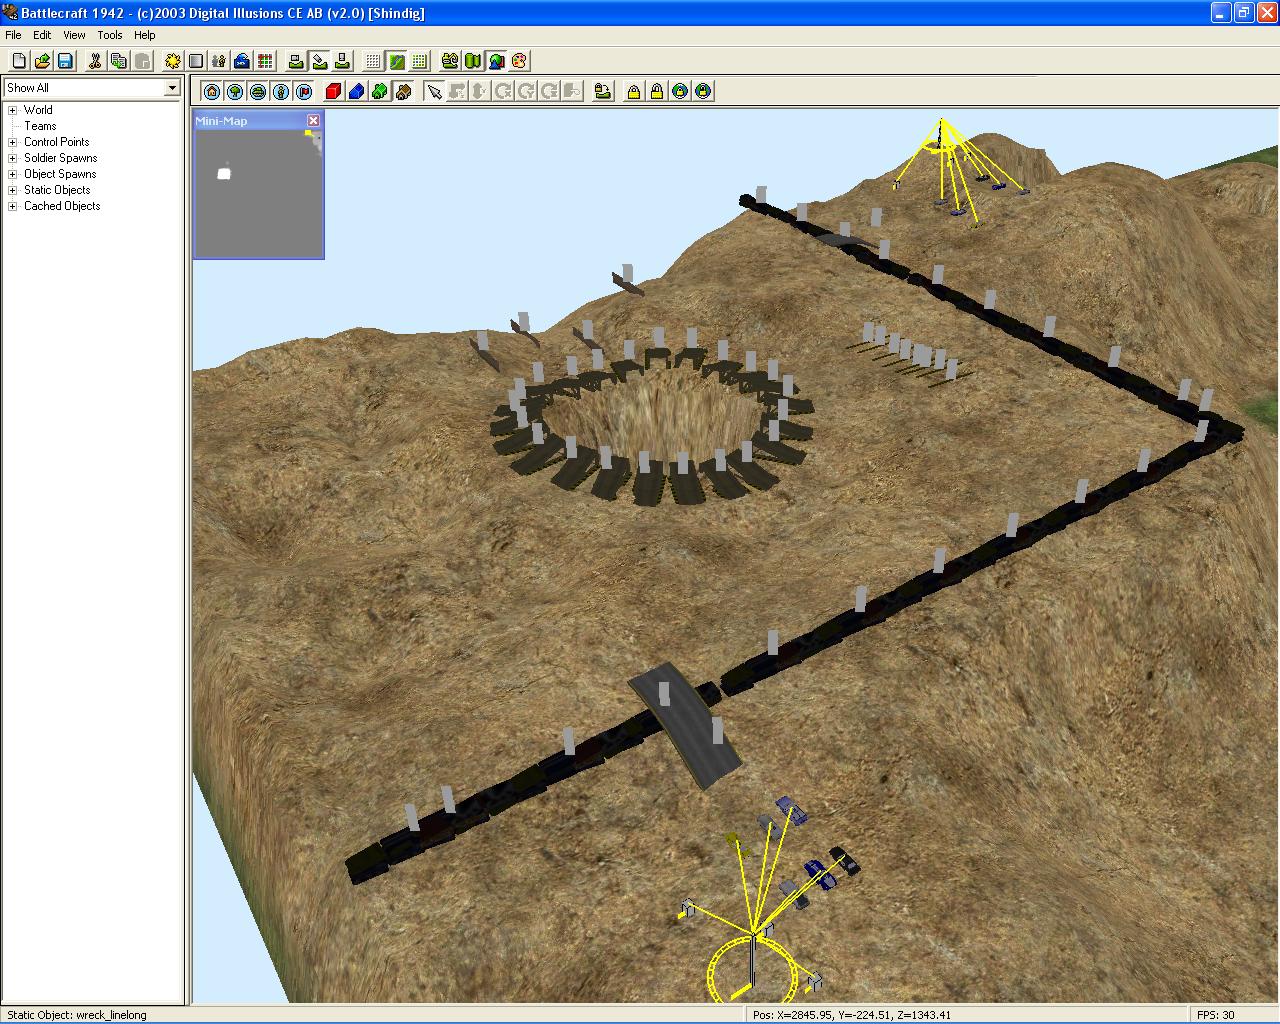Click the snap-to-ground terrain icon
The height and width of the screenshot is (1024, 1280).
[603, 91]
